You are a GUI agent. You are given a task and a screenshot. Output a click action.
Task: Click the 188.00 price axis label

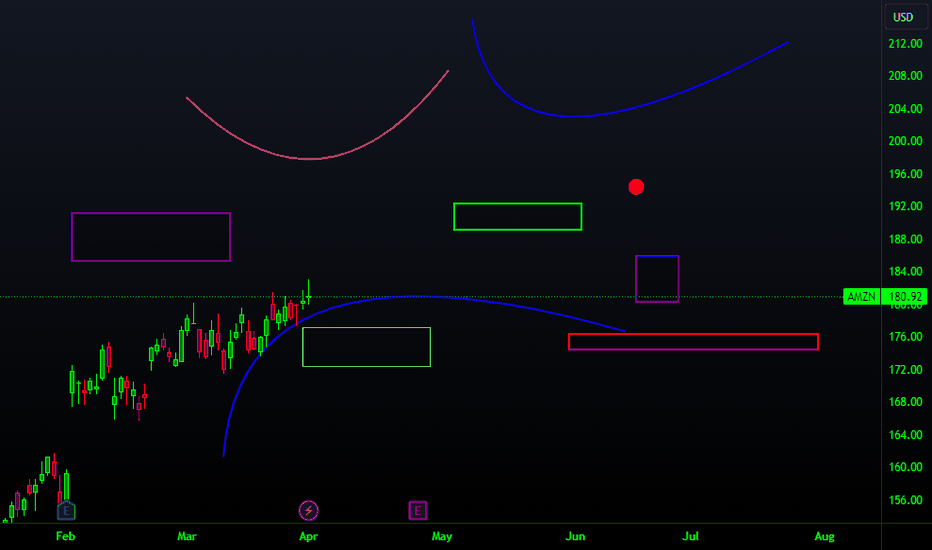pos(905,239)
